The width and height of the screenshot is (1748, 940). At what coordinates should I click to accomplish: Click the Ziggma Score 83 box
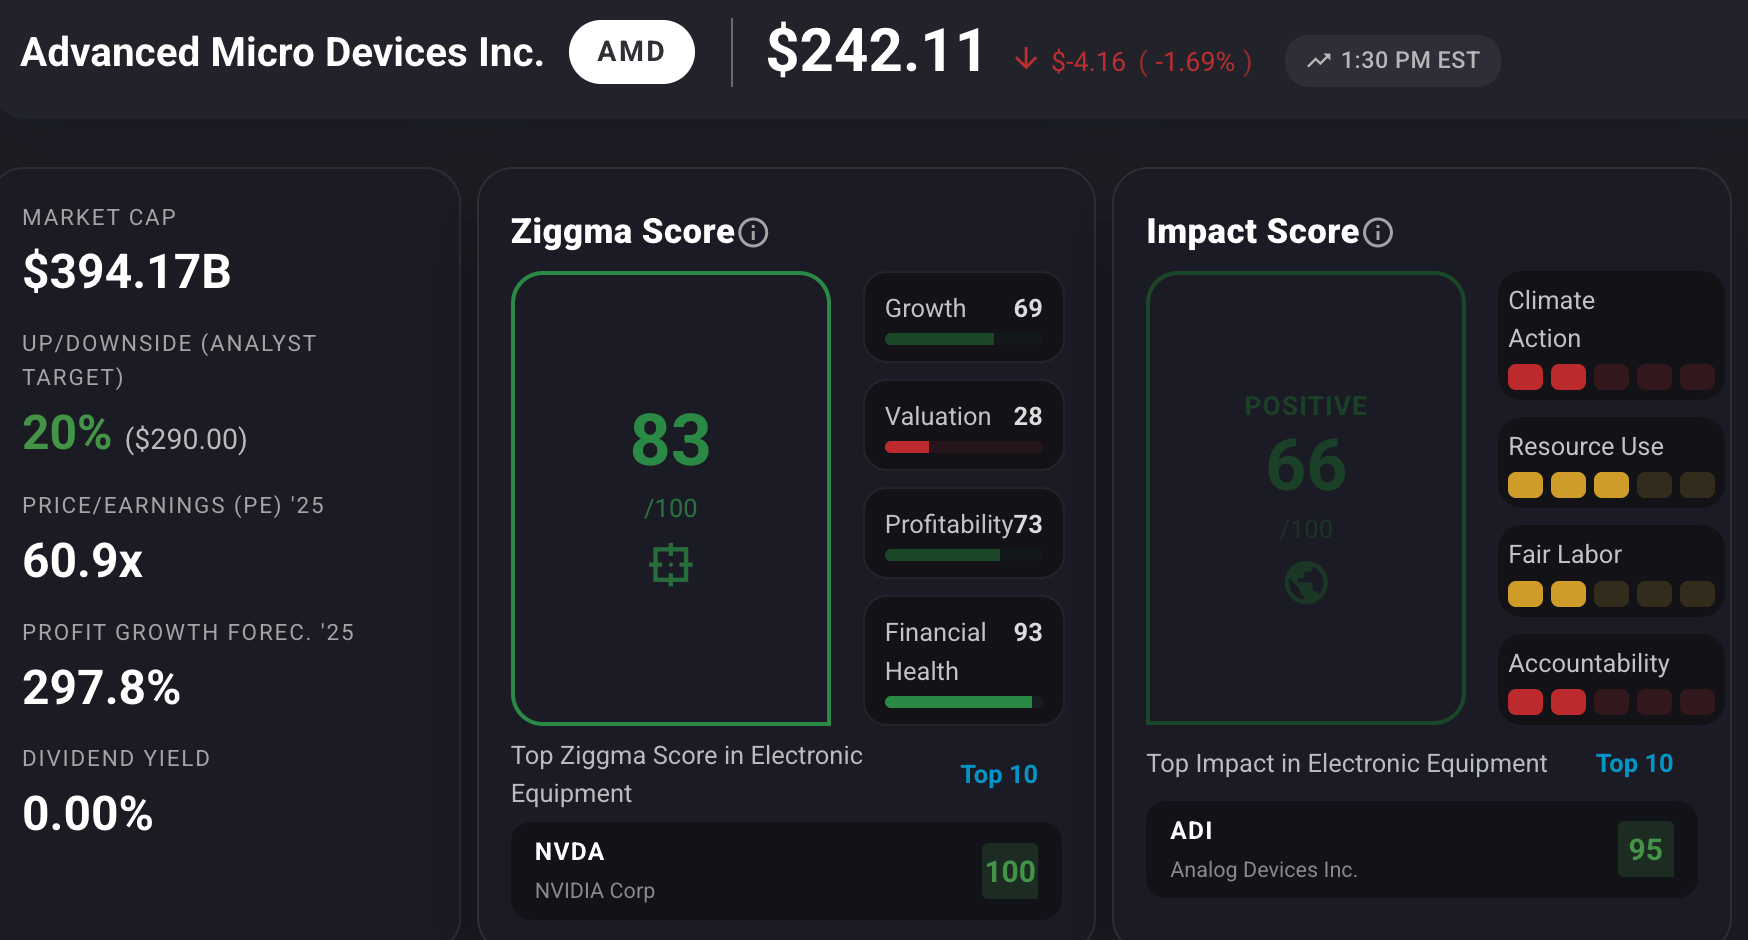[671, 498]
